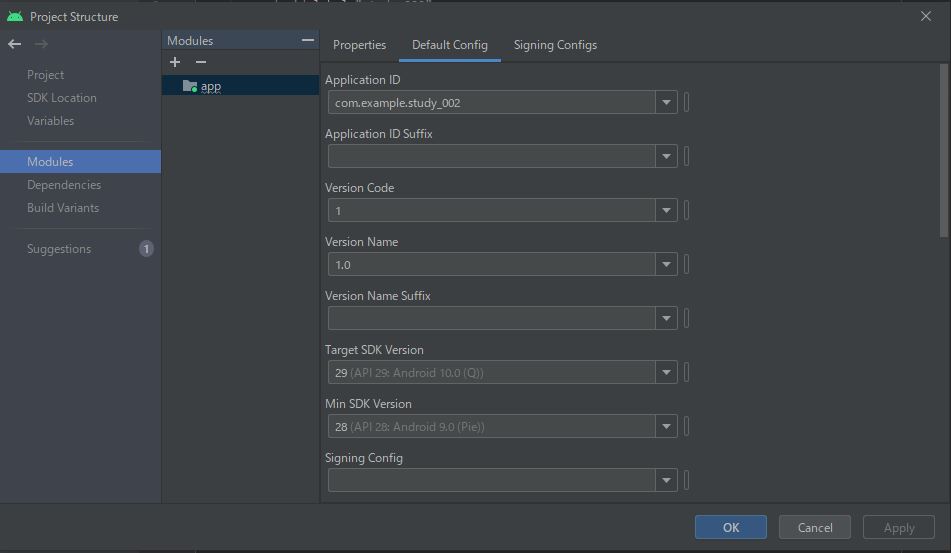The image size is (951, 553).
Task: Switch to the Properties tab
Action: 359,45
